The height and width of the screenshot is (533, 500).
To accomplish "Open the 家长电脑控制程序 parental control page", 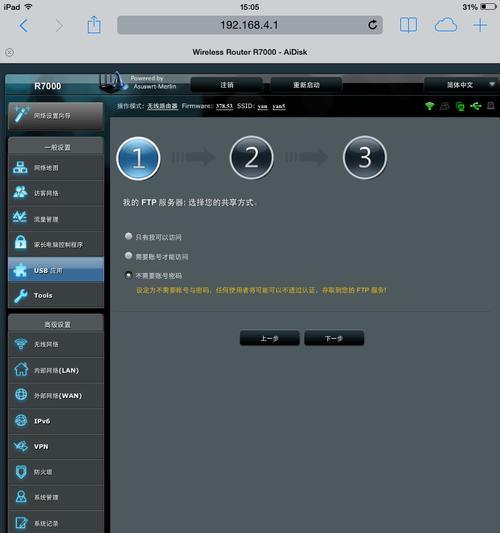I will [x=56, y=244].
